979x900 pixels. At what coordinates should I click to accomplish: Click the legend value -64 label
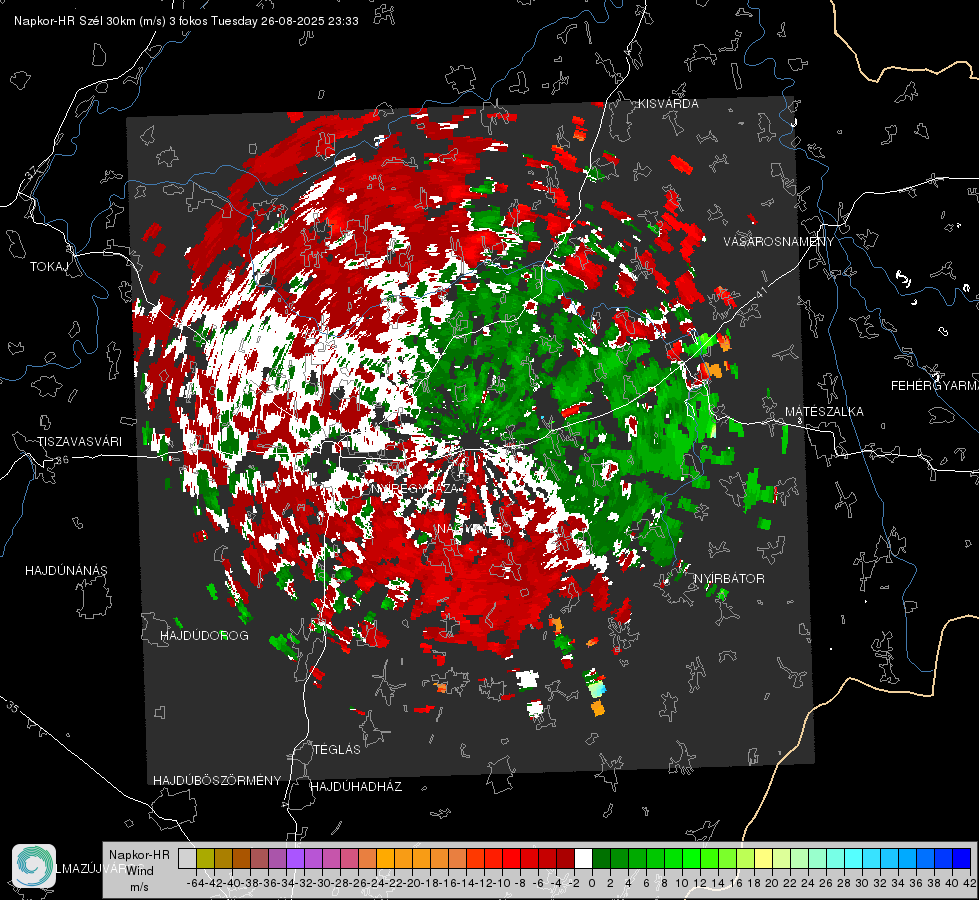point(195,883)
